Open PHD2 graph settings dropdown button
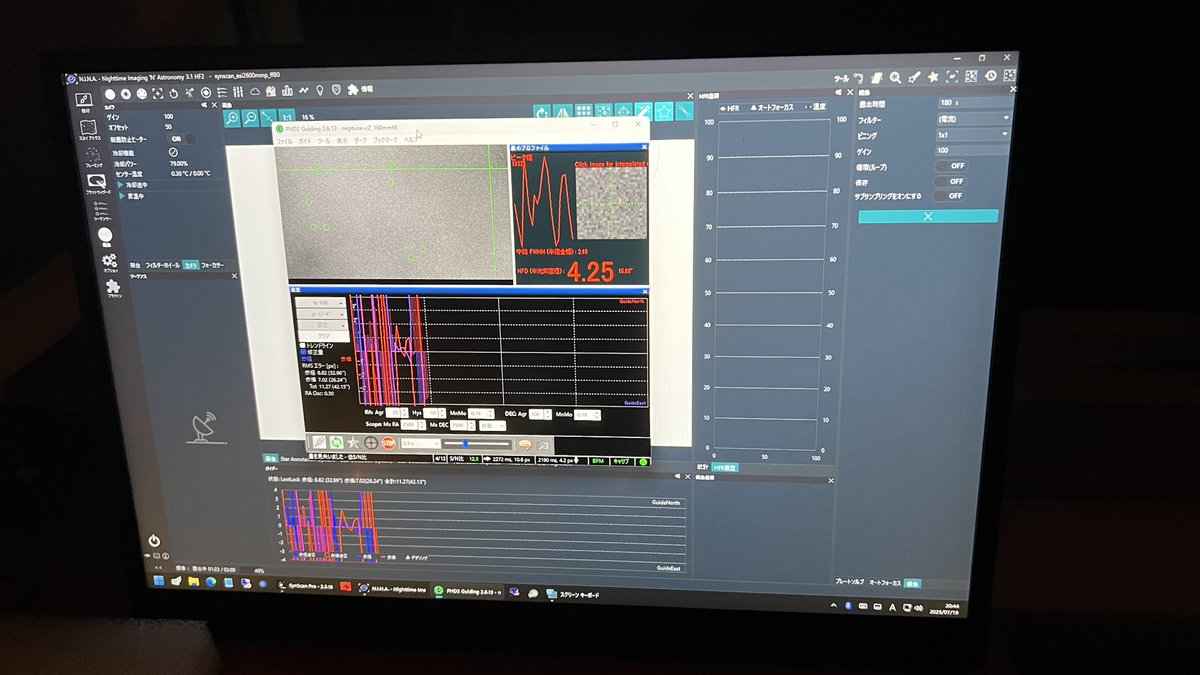Viewport: 1200px width, 675px height. point(322,325)
